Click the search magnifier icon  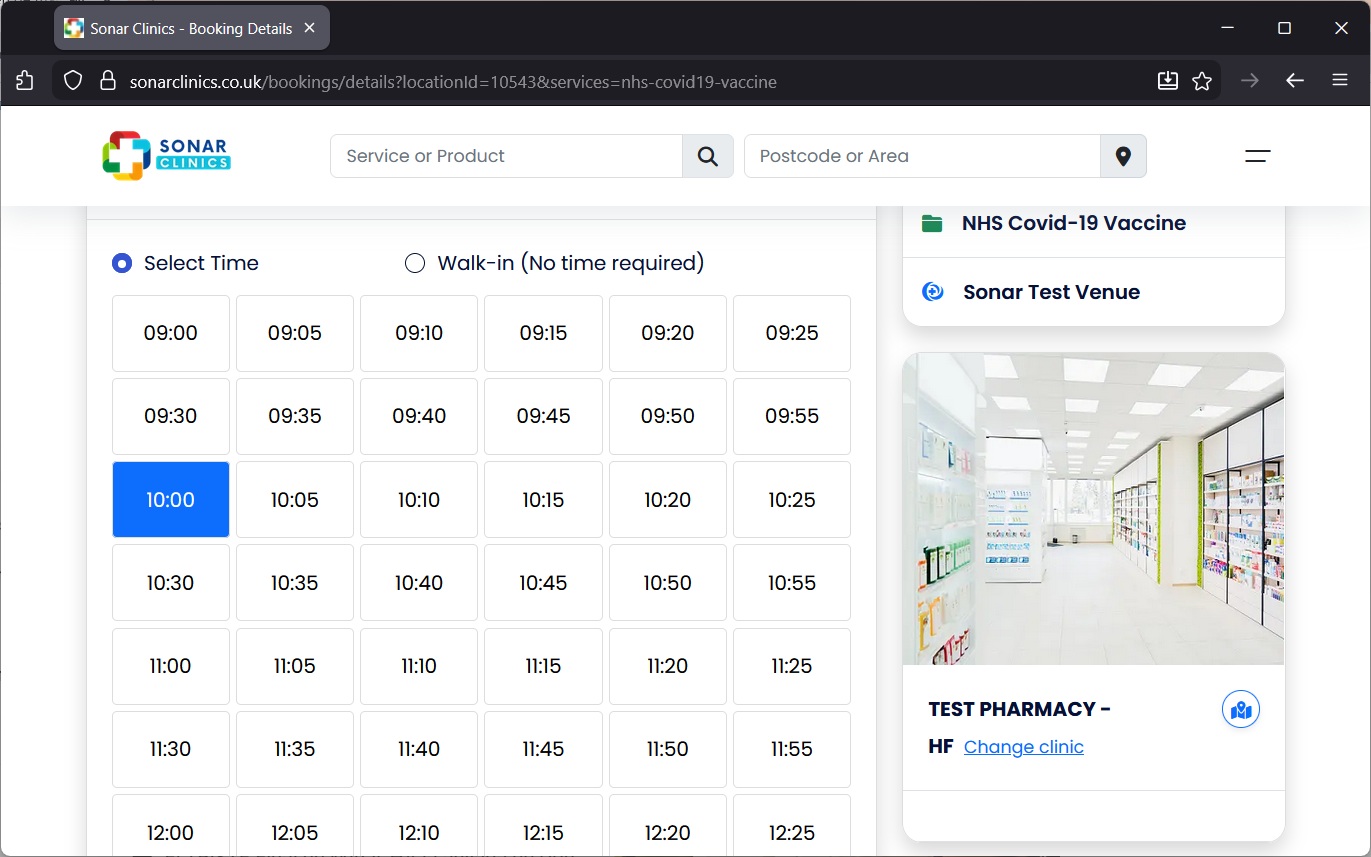tap(708, 156)
